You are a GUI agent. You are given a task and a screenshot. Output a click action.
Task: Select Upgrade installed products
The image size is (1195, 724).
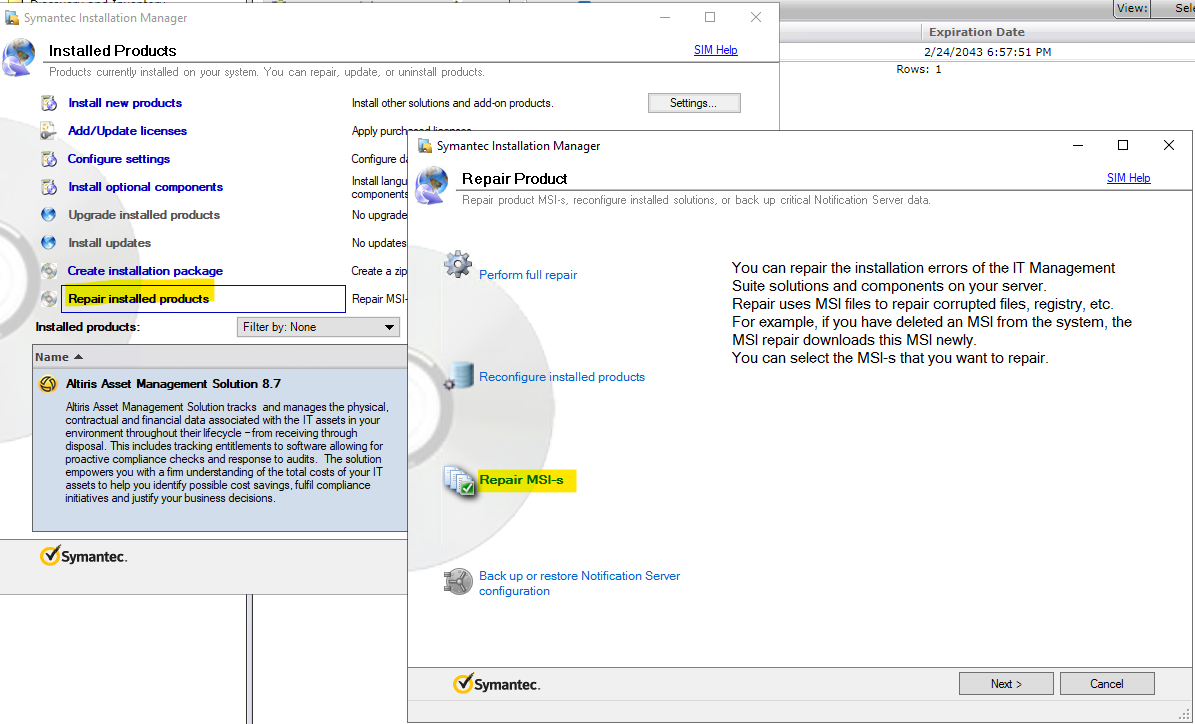[144, 215]
